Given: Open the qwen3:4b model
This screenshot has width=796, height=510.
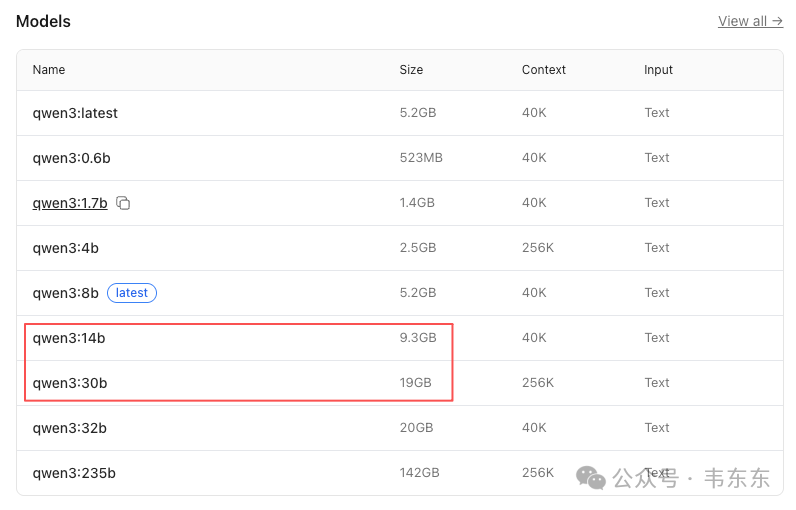Looking at the screenshot, I should click(65, 248).
